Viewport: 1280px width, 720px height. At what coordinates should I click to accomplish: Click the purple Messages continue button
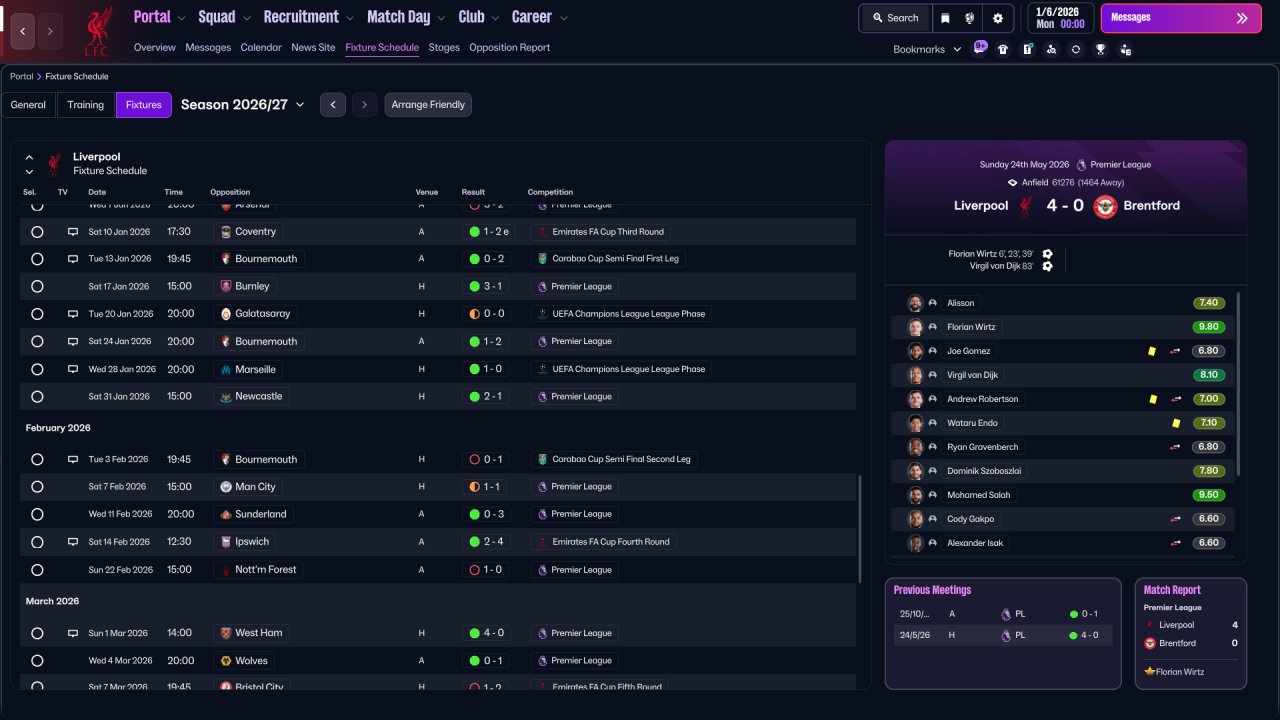click(x=1180, y=18)
